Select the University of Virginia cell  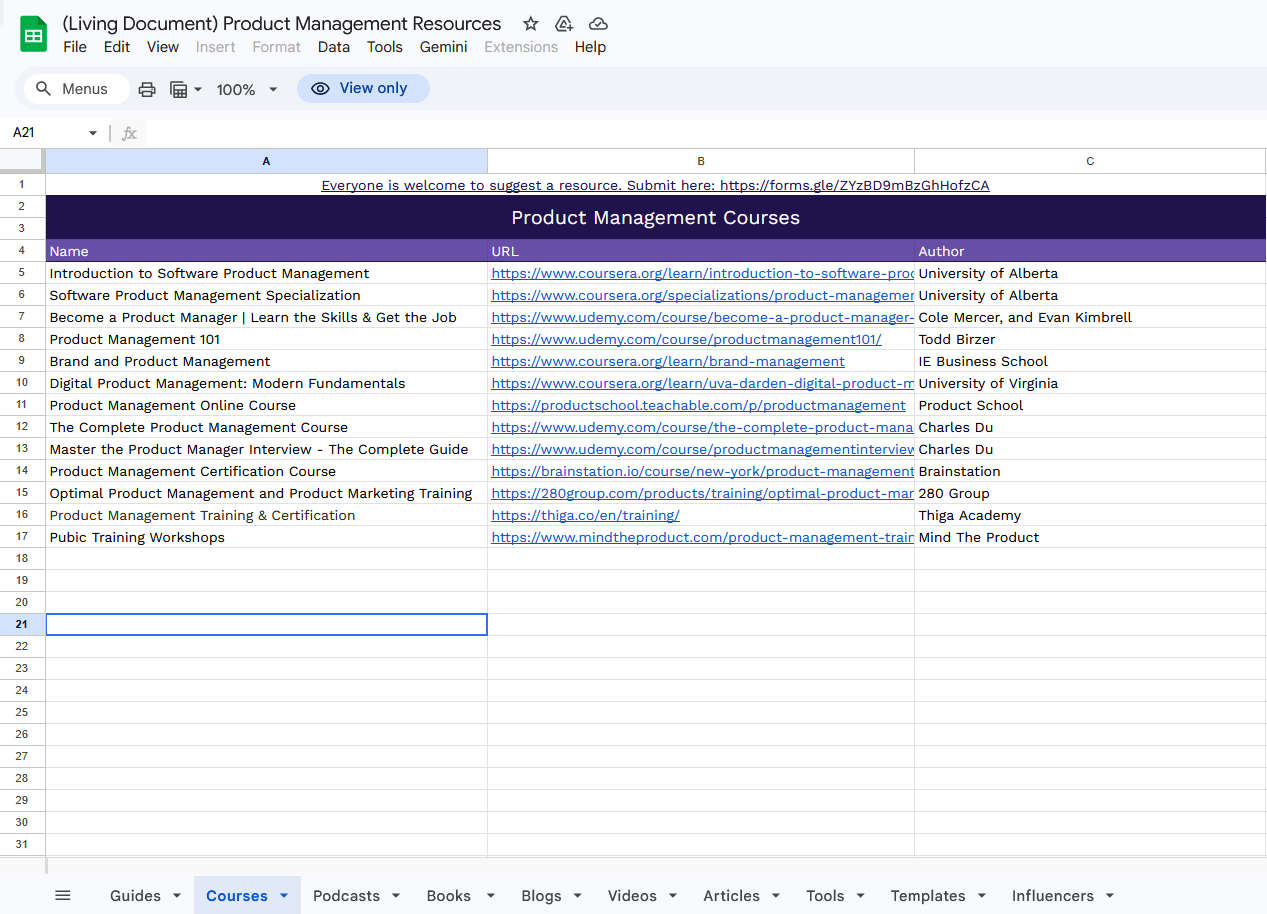(x=1090, y=383)
